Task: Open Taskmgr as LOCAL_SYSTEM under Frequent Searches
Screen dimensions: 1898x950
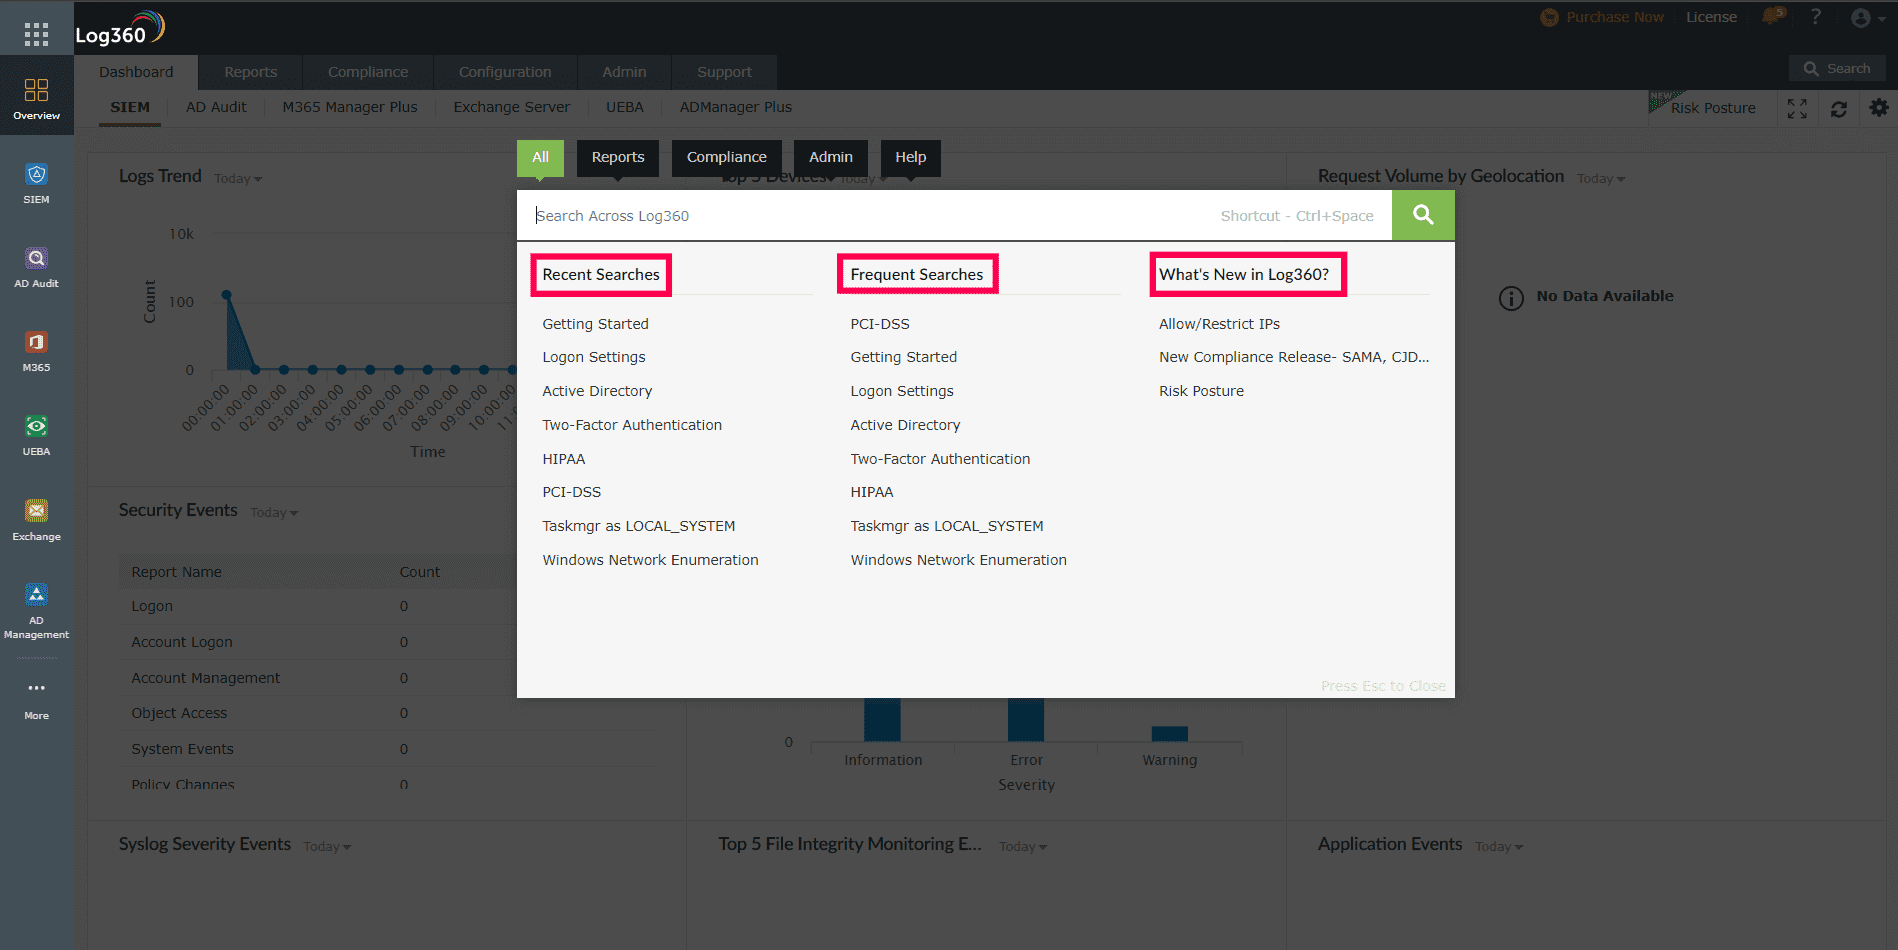Action: click(x=947, y=526)
